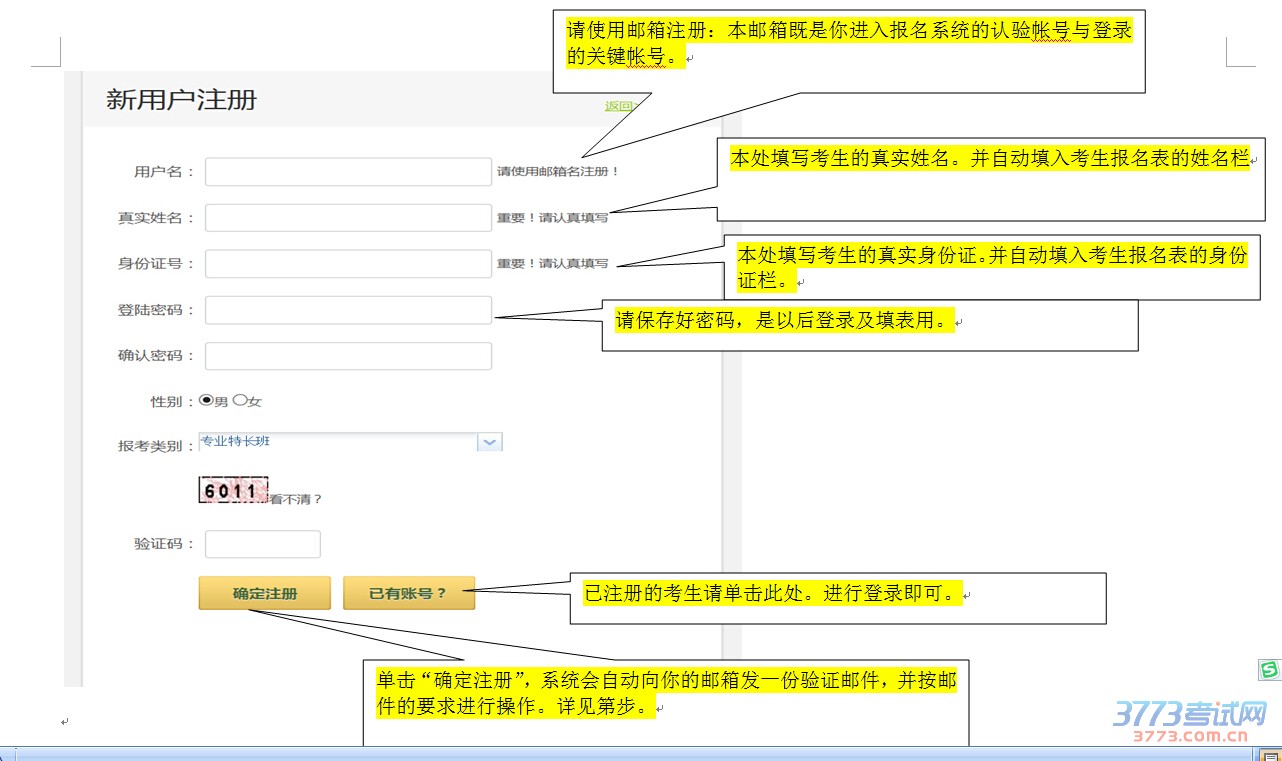Click the 看不清？ captcha refresh link
Viewport: 1282px width, 761px height.
(296, 499)
